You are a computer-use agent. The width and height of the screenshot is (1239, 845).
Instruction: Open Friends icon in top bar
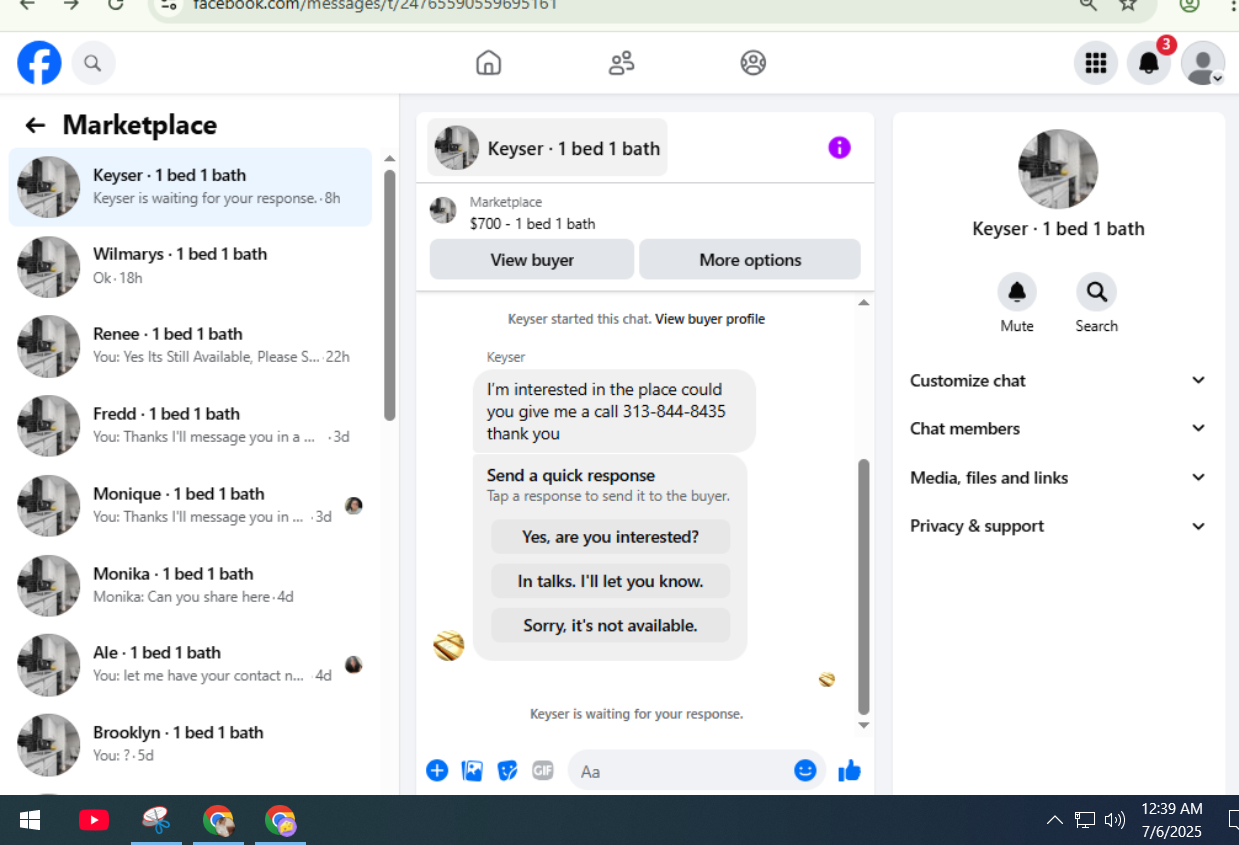coord(621,63)
